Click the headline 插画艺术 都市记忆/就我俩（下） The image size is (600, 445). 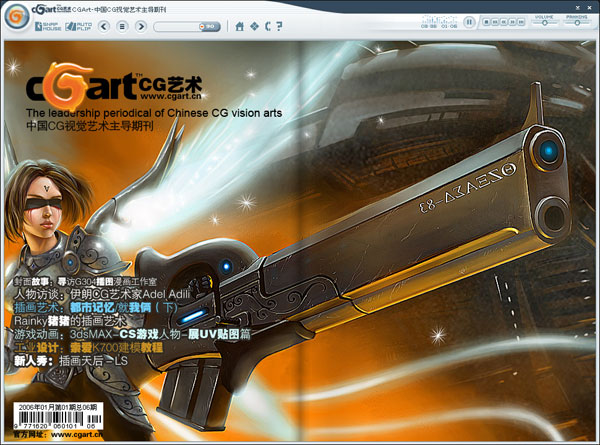tap(96, 308)
